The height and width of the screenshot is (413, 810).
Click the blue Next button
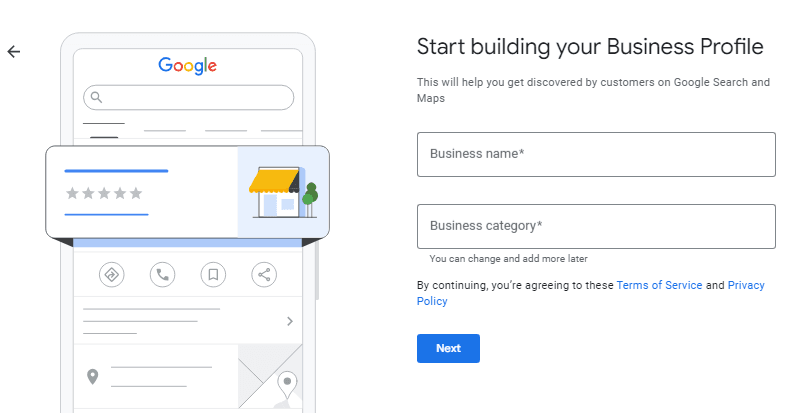coord(448,348)
